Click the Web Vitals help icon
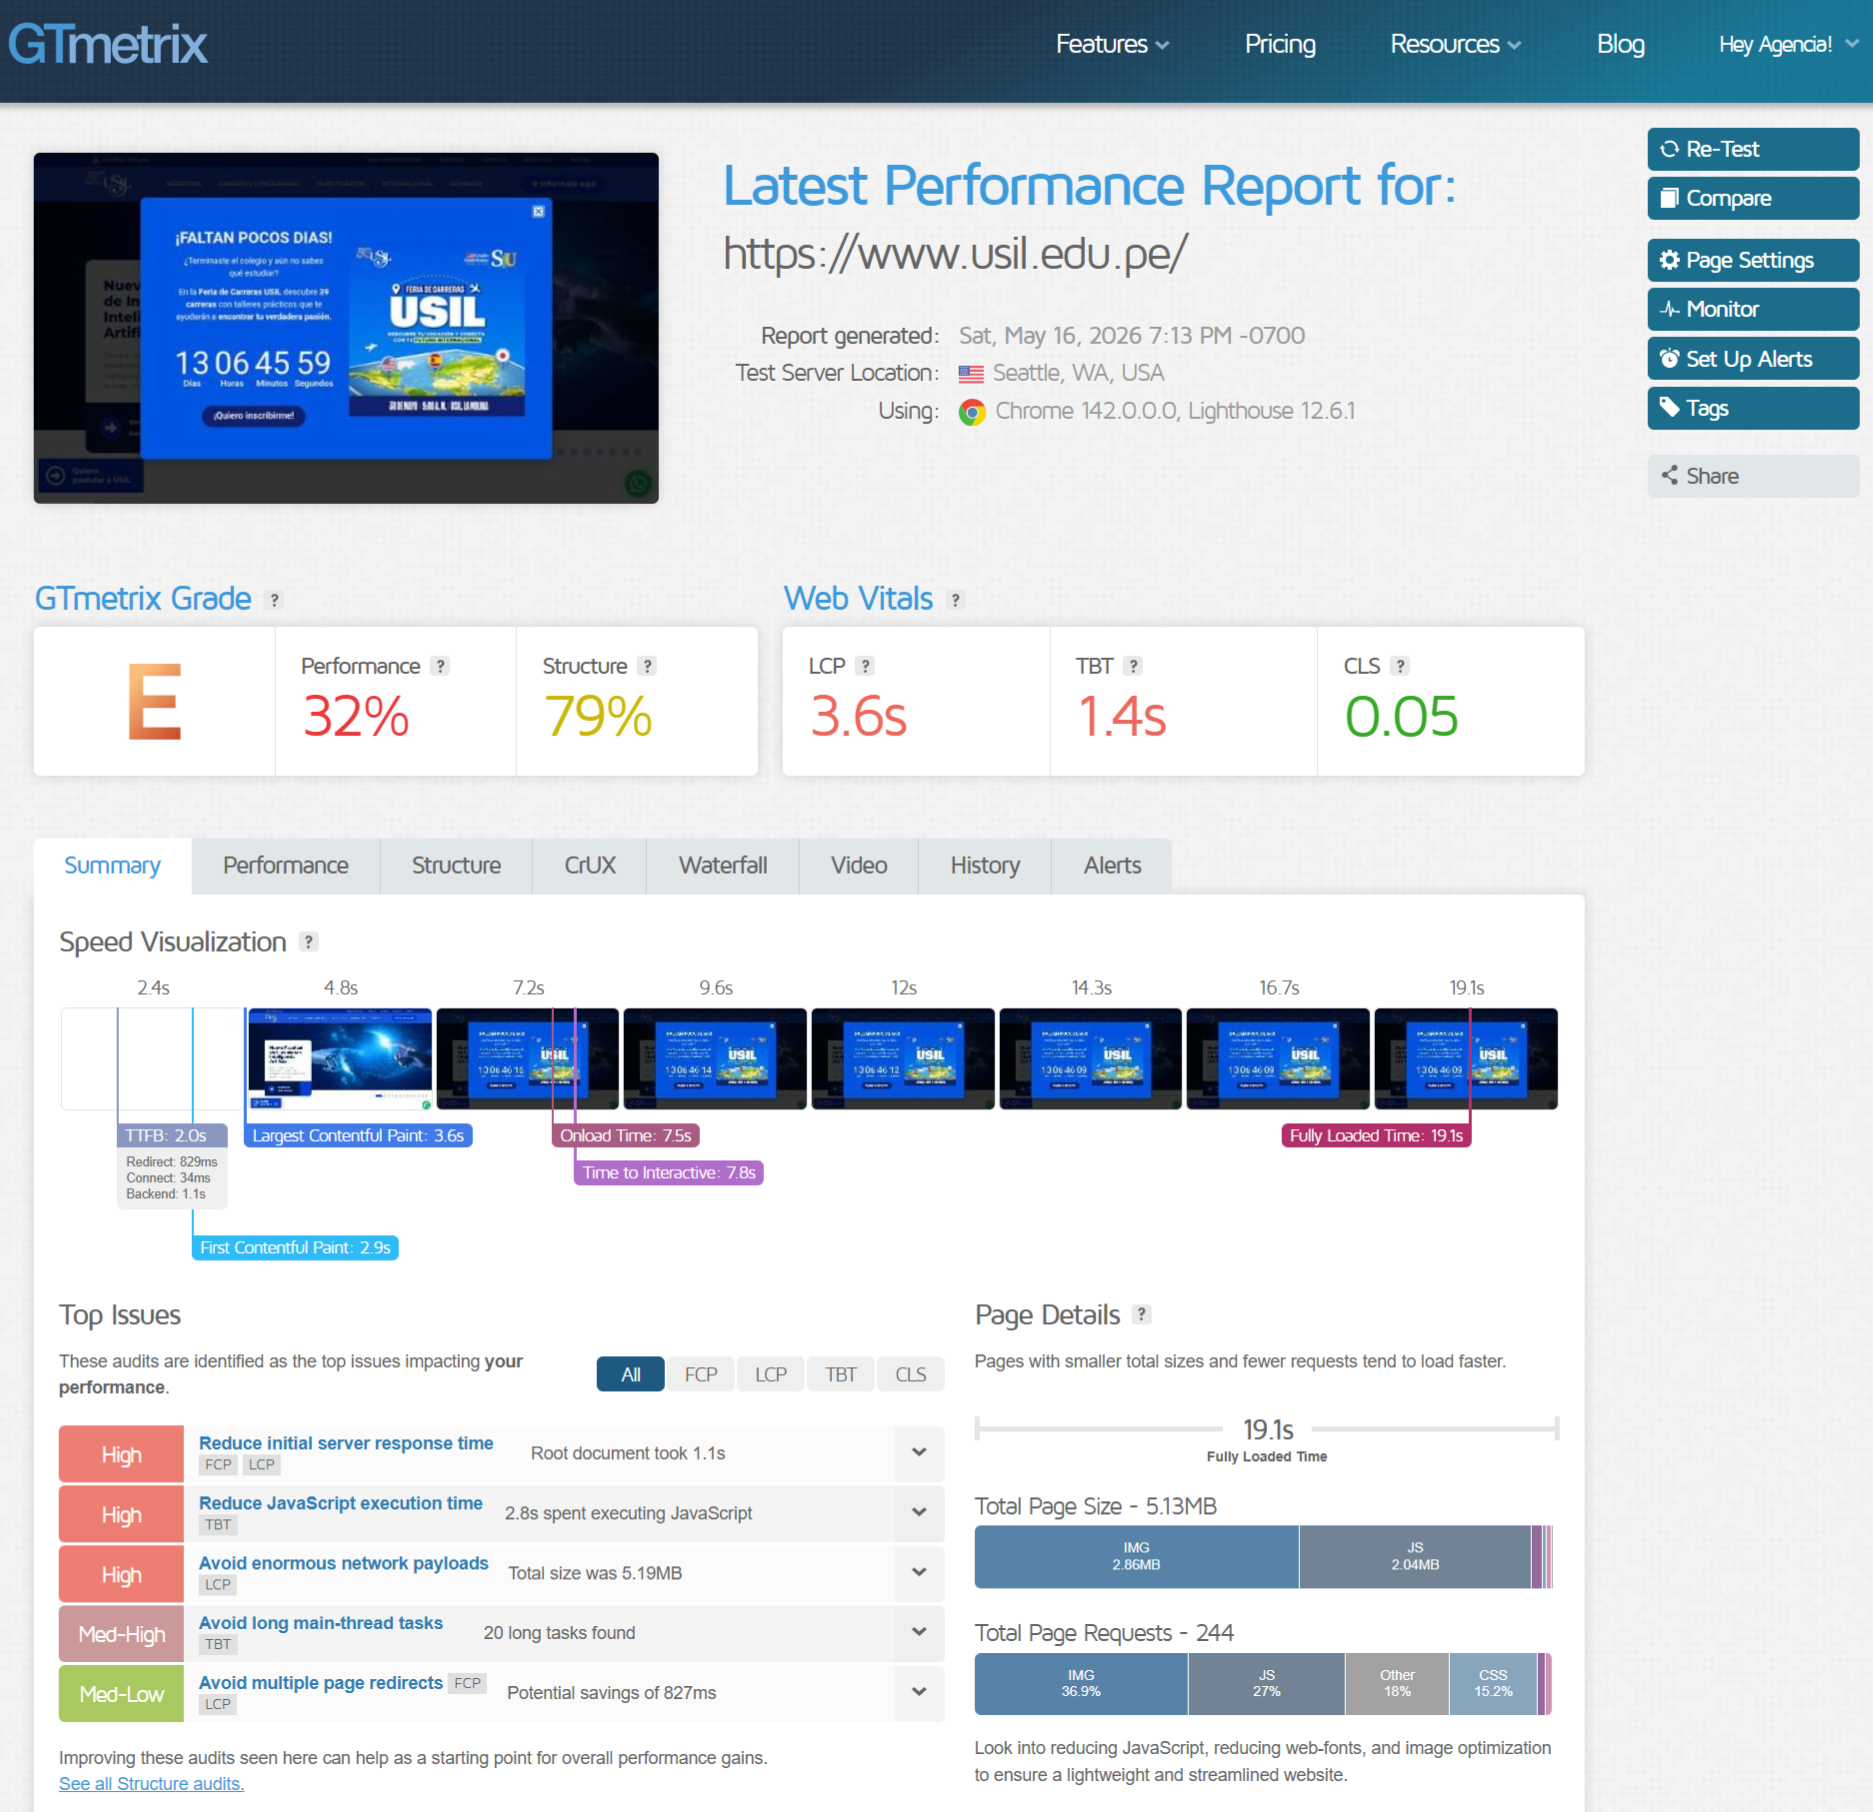The height and width of the screenshot is (1812, 1873). pyautogui.click(x=956, y=600)
